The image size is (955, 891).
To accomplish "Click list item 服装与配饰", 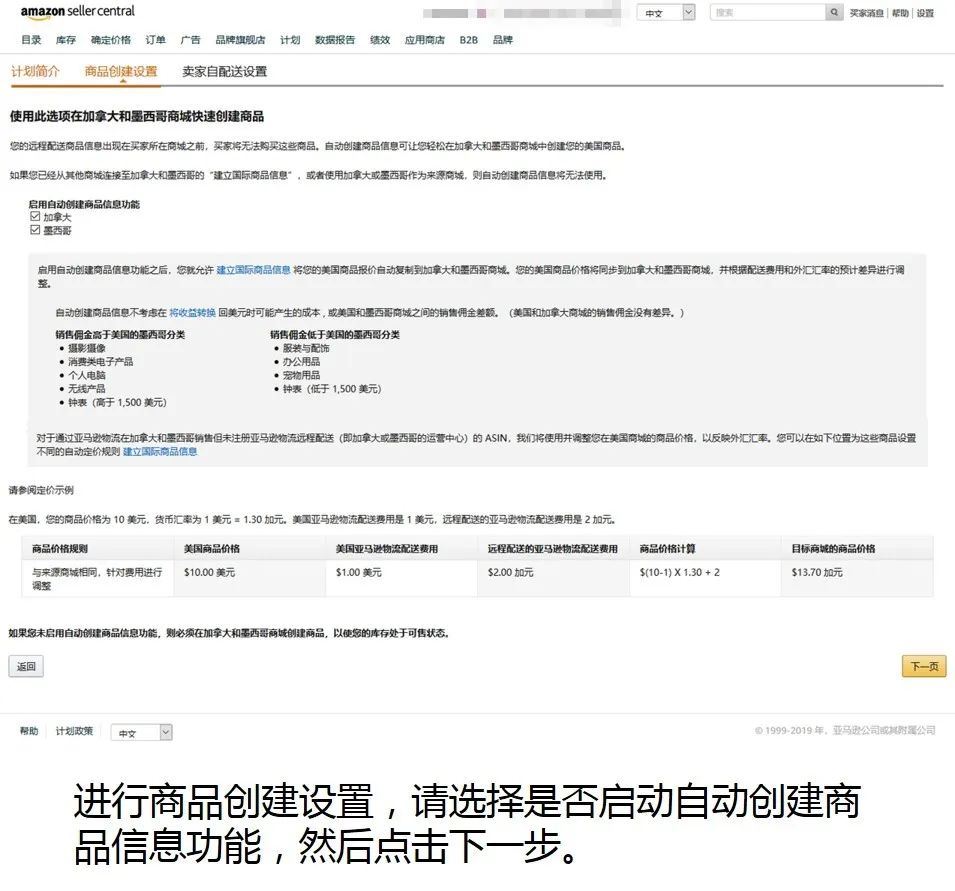I will [306, 348].
